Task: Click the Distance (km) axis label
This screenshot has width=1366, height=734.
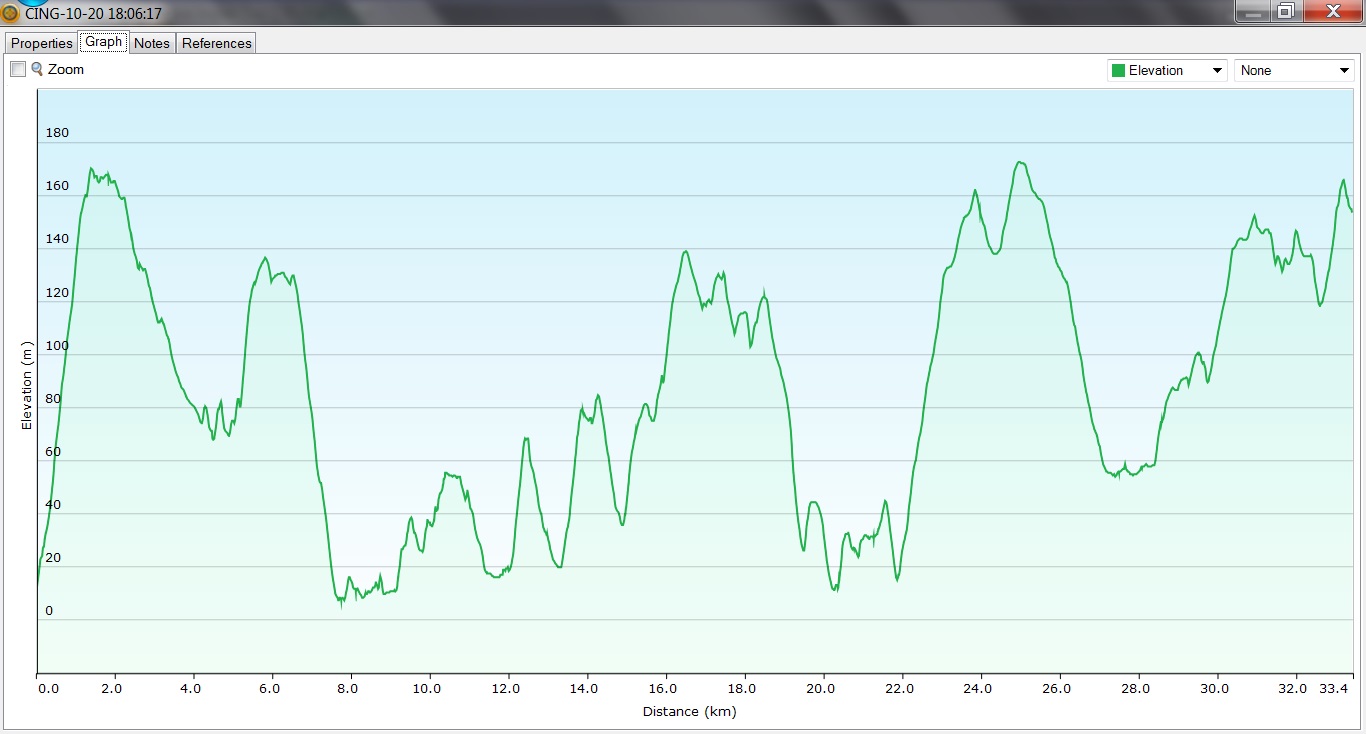Action: coord(689,712)
